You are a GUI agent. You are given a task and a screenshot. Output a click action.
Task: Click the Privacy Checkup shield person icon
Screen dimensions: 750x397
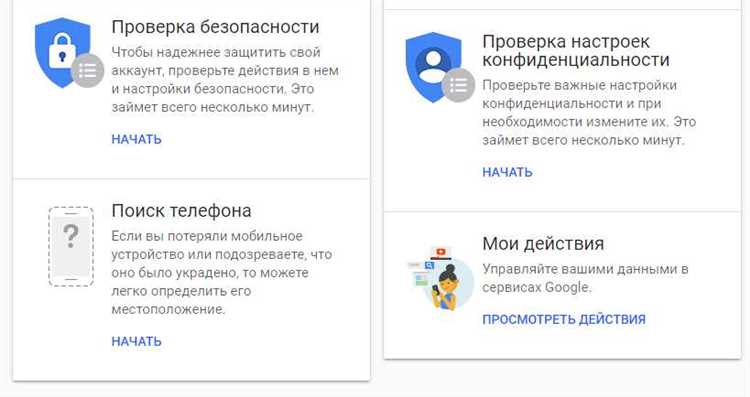tap(440, 67)
